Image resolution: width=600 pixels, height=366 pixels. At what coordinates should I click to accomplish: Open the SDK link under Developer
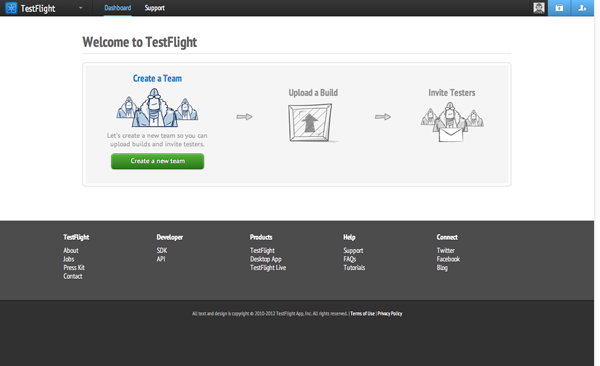click(x=162, y=250)
